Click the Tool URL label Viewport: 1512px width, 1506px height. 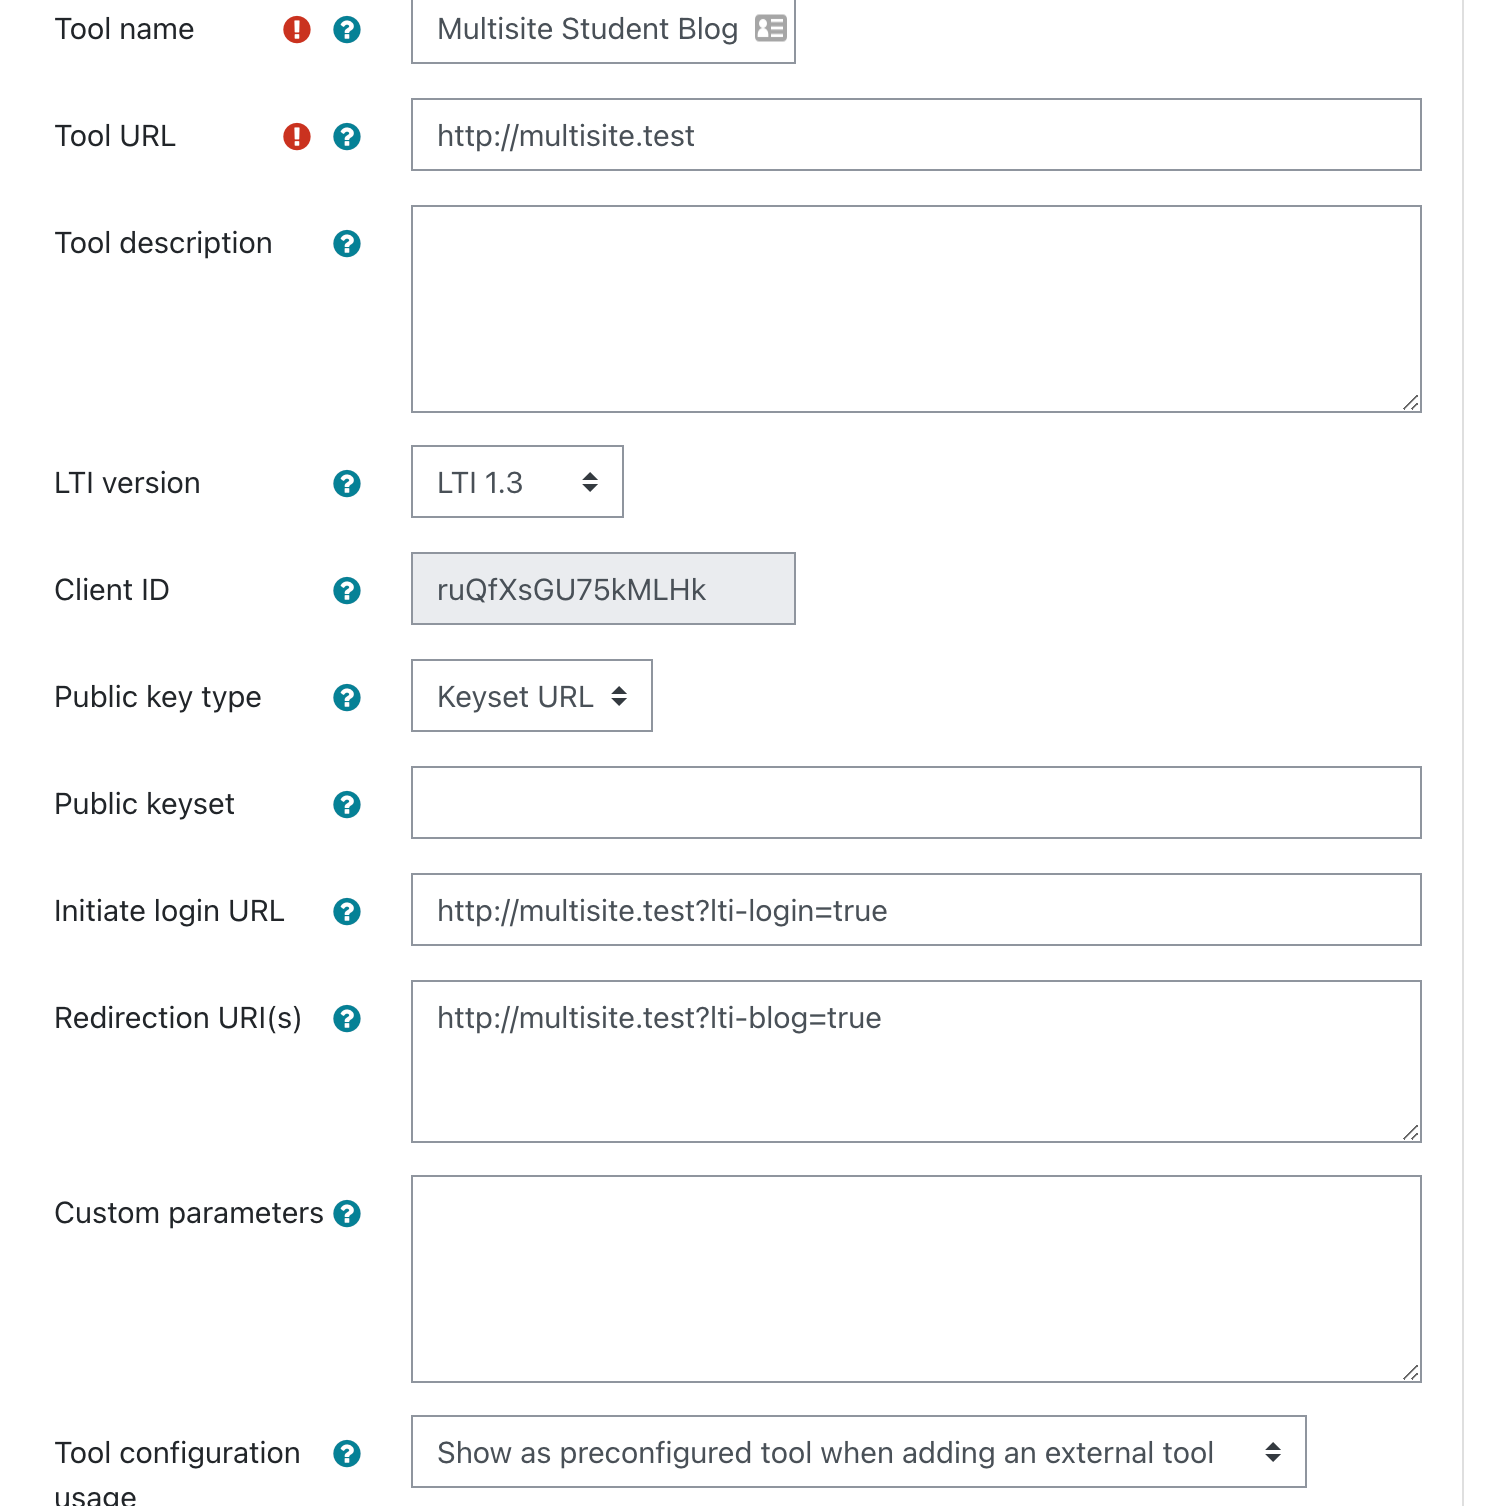pos(115,136)
